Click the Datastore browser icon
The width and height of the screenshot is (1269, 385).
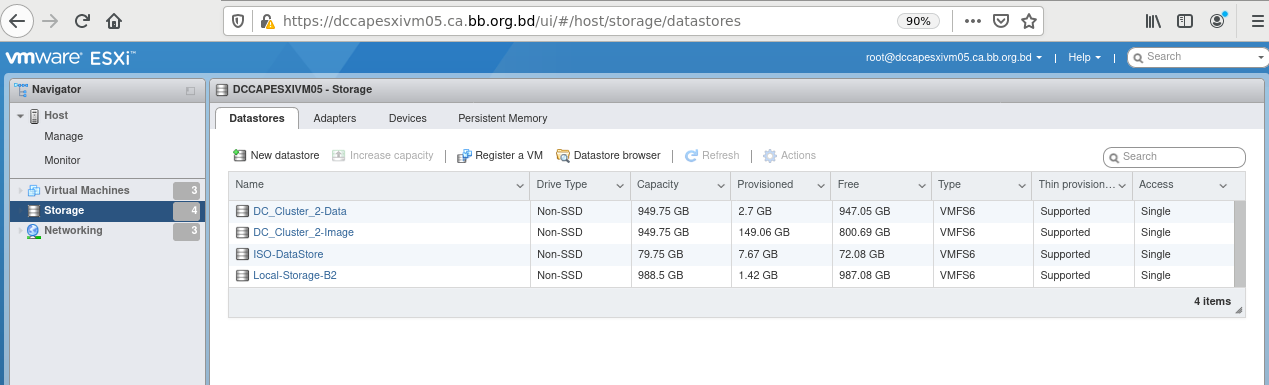click(563, 156)
